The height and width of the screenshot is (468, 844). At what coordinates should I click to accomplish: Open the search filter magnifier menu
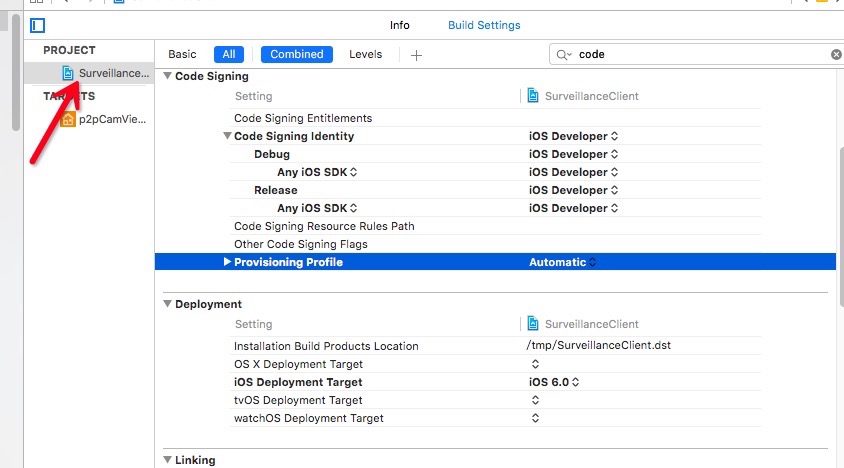(x=564, y=54)
